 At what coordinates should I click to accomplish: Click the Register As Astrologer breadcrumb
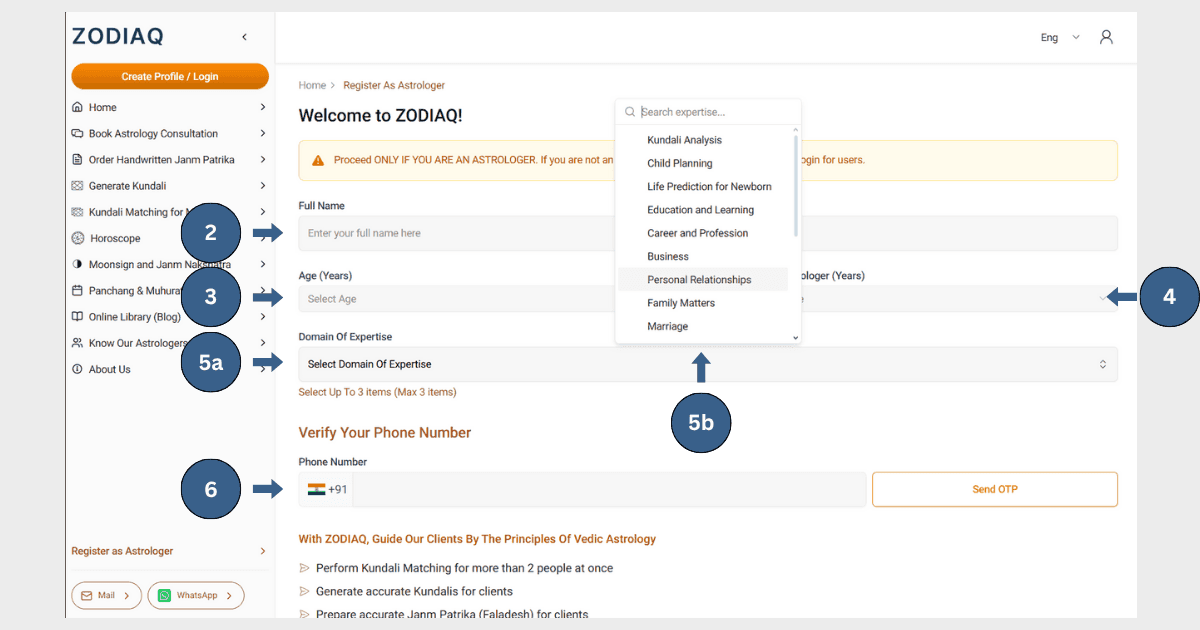[x=394, y=85]
